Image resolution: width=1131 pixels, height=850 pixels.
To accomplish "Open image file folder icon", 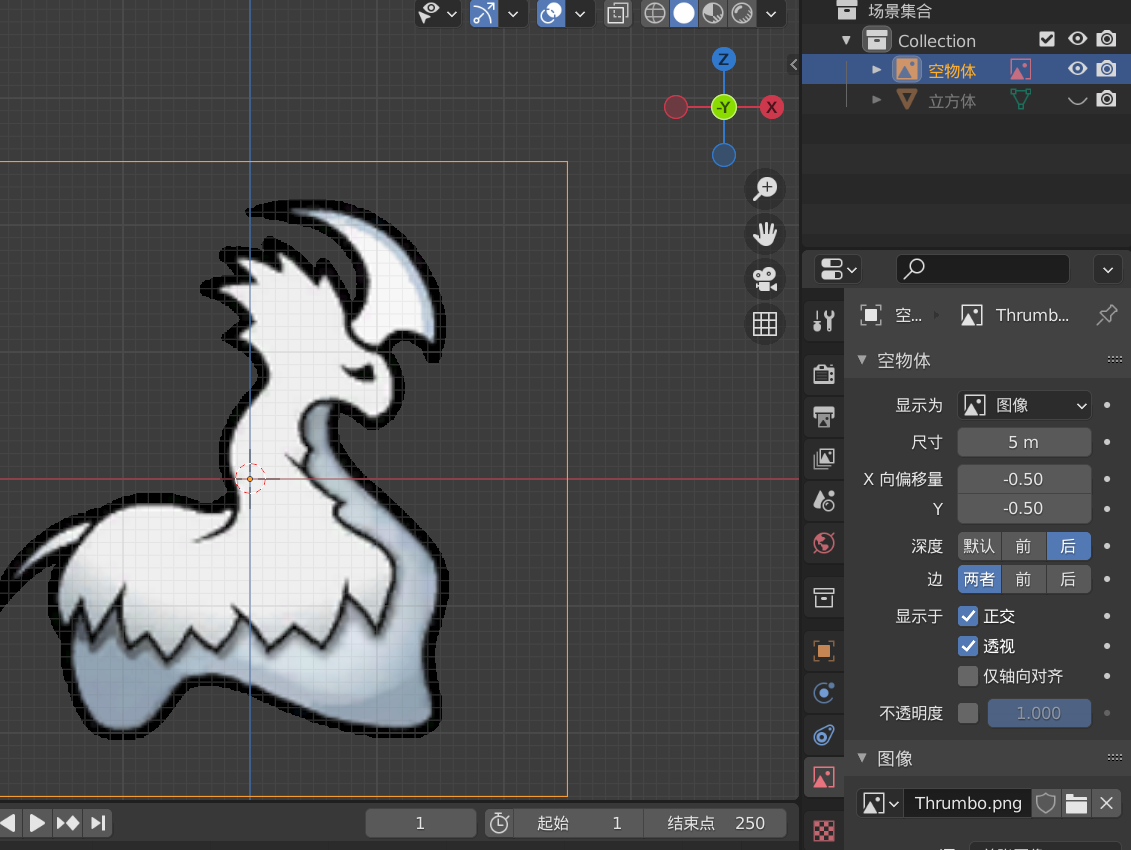I will (x=1076, y=803).
